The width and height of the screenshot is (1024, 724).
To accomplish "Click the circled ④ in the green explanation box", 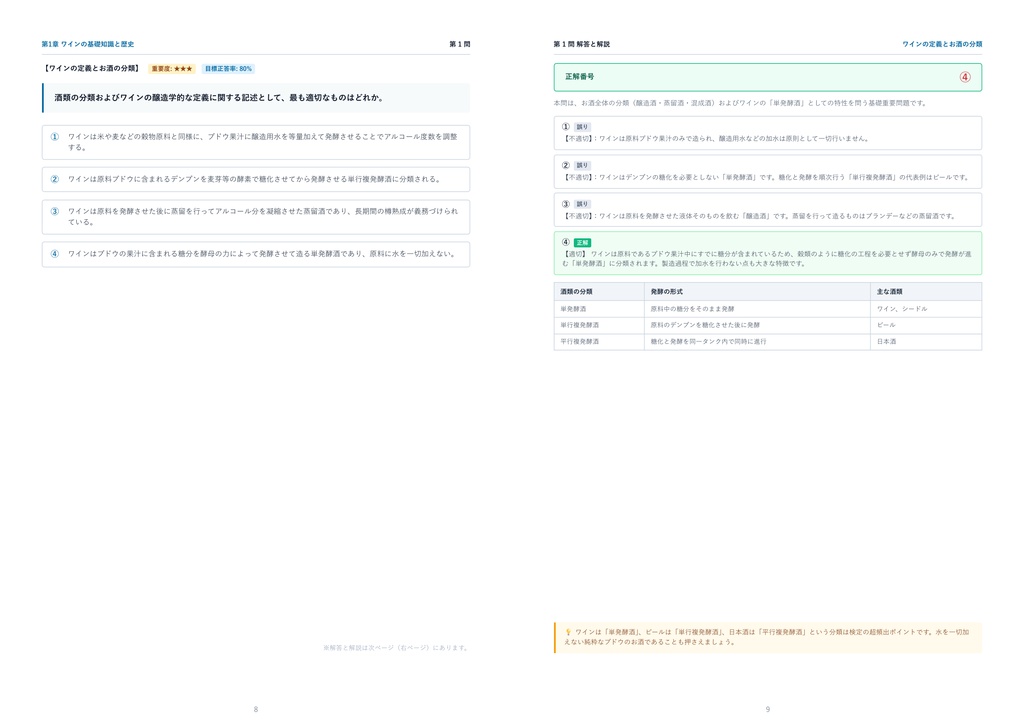I will [566, 243].
